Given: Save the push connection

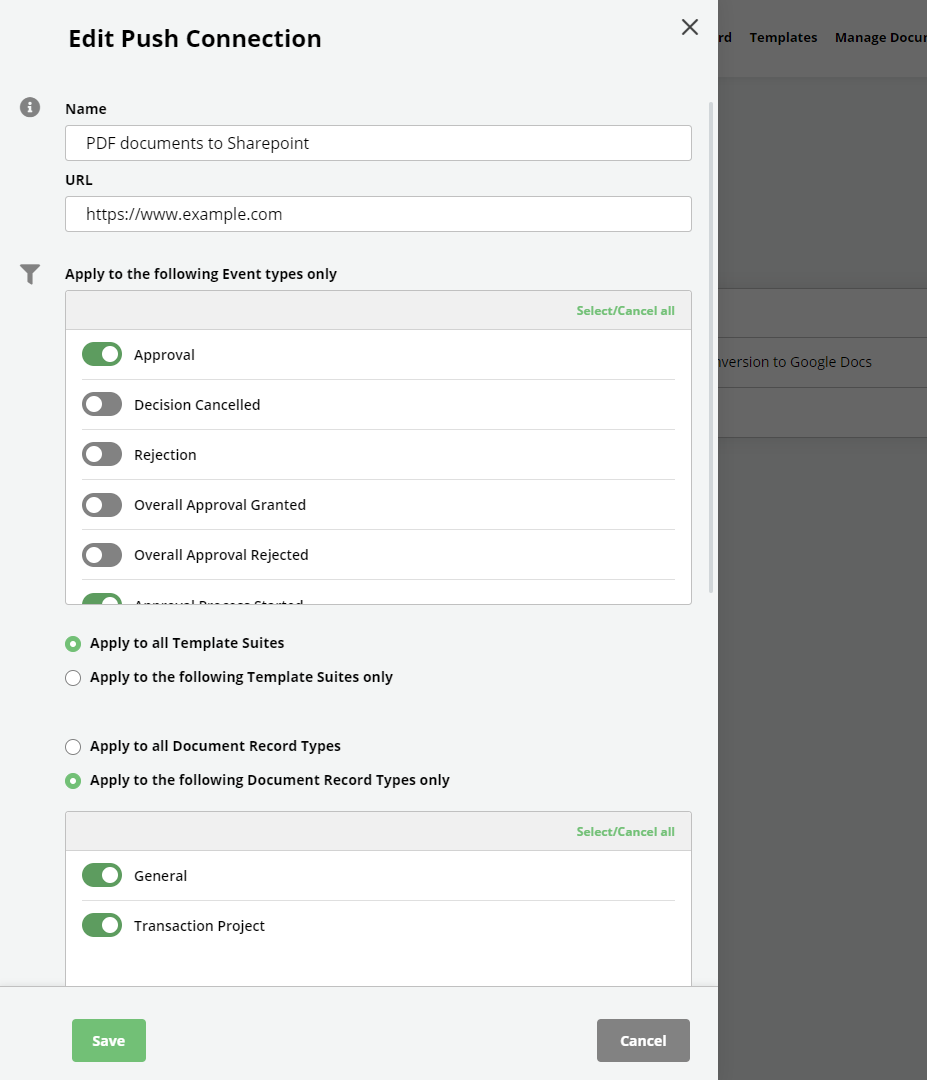Looking at the screenshot, I should point(109,1040).
